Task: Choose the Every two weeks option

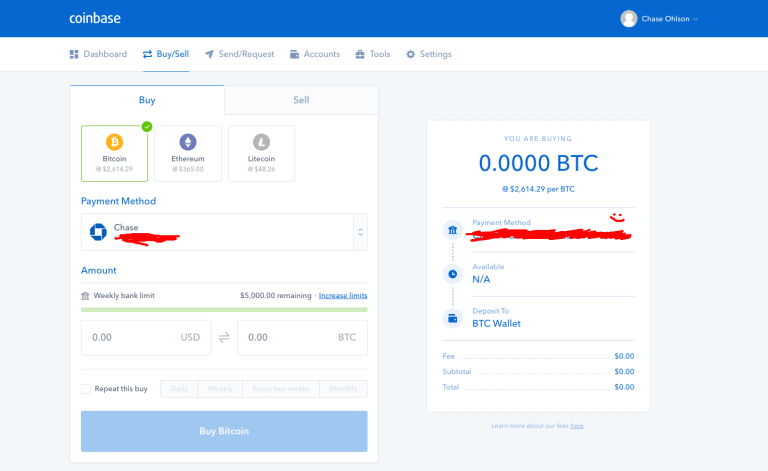Action: 281,389
